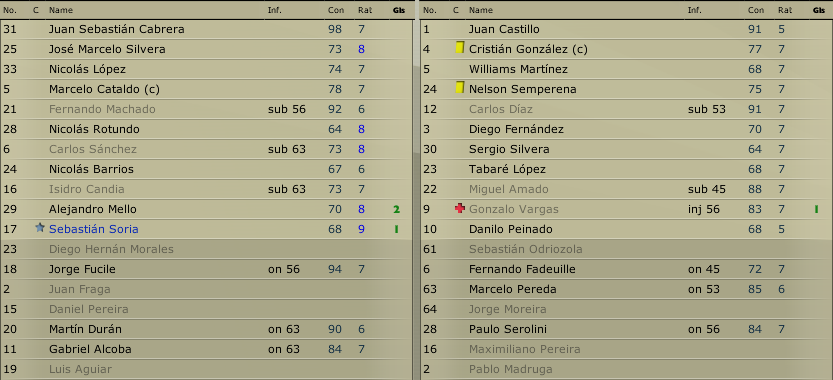Click José Marcelo Silvera's rating of 8
Screen dimensions: 833x380
[361, 49]
